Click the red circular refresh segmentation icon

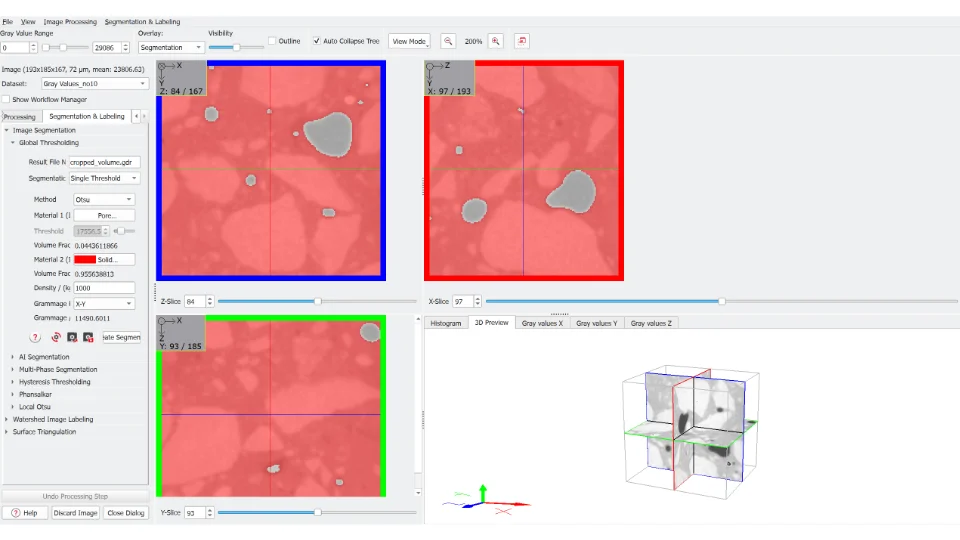click(56, 337)
